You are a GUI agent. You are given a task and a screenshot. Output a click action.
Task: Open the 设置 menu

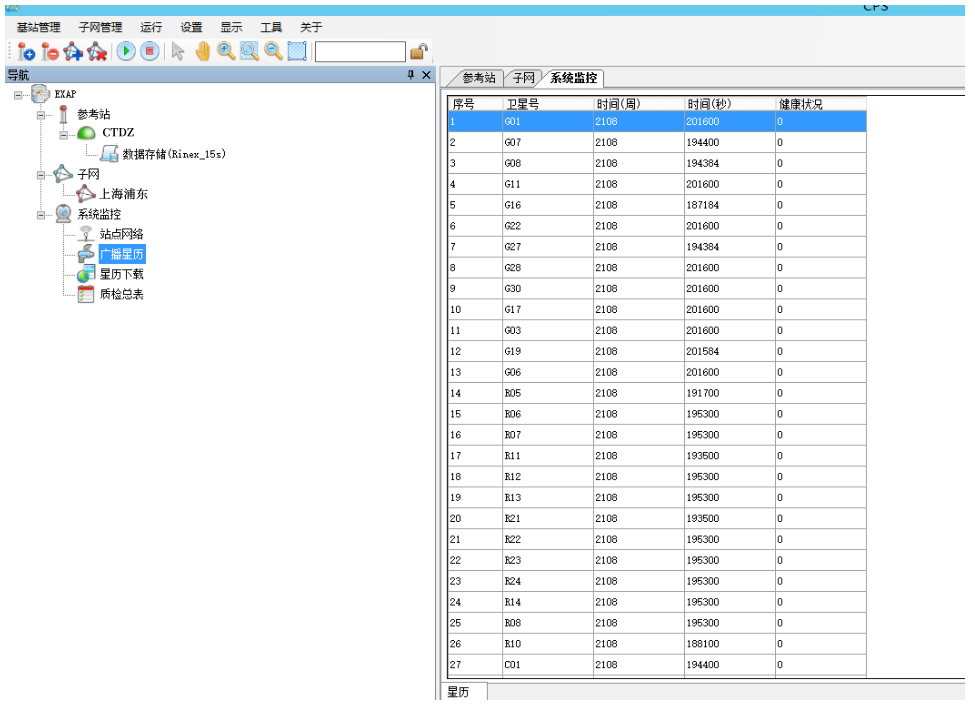(192, 27)
